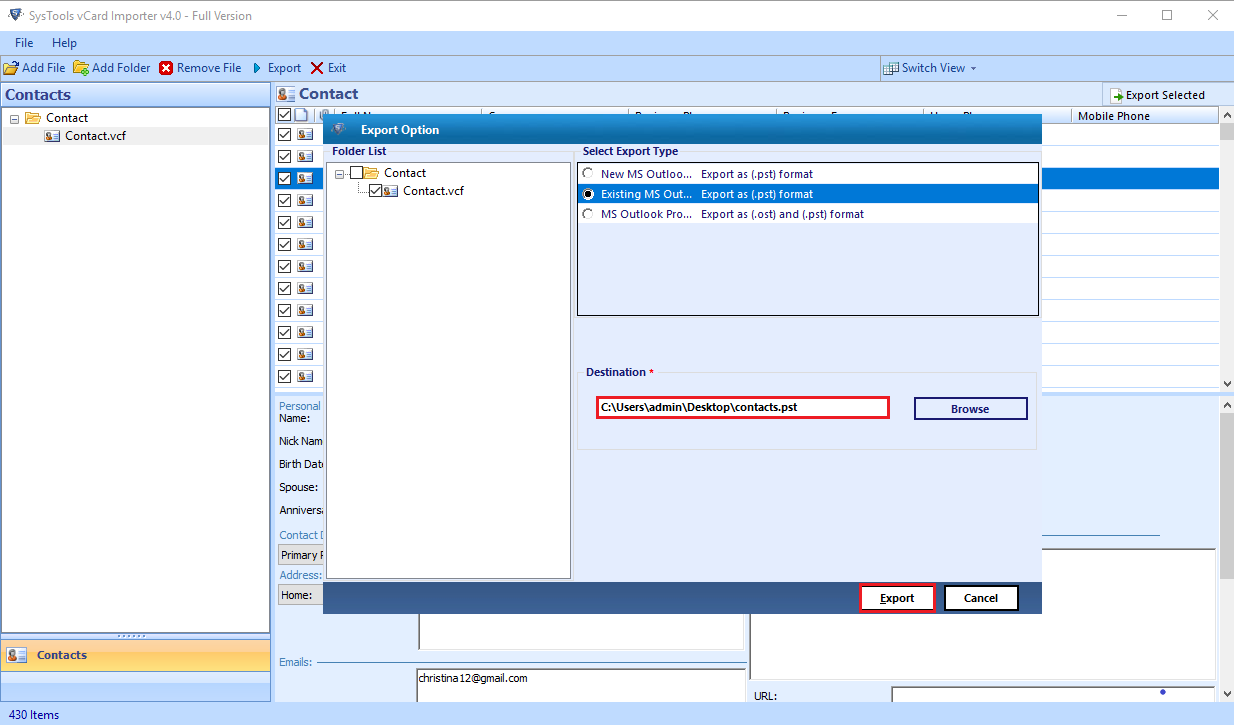The image size is (1234, 725).
Task: Select New MS Outlook radio button
Action: [x=588, y=174]
